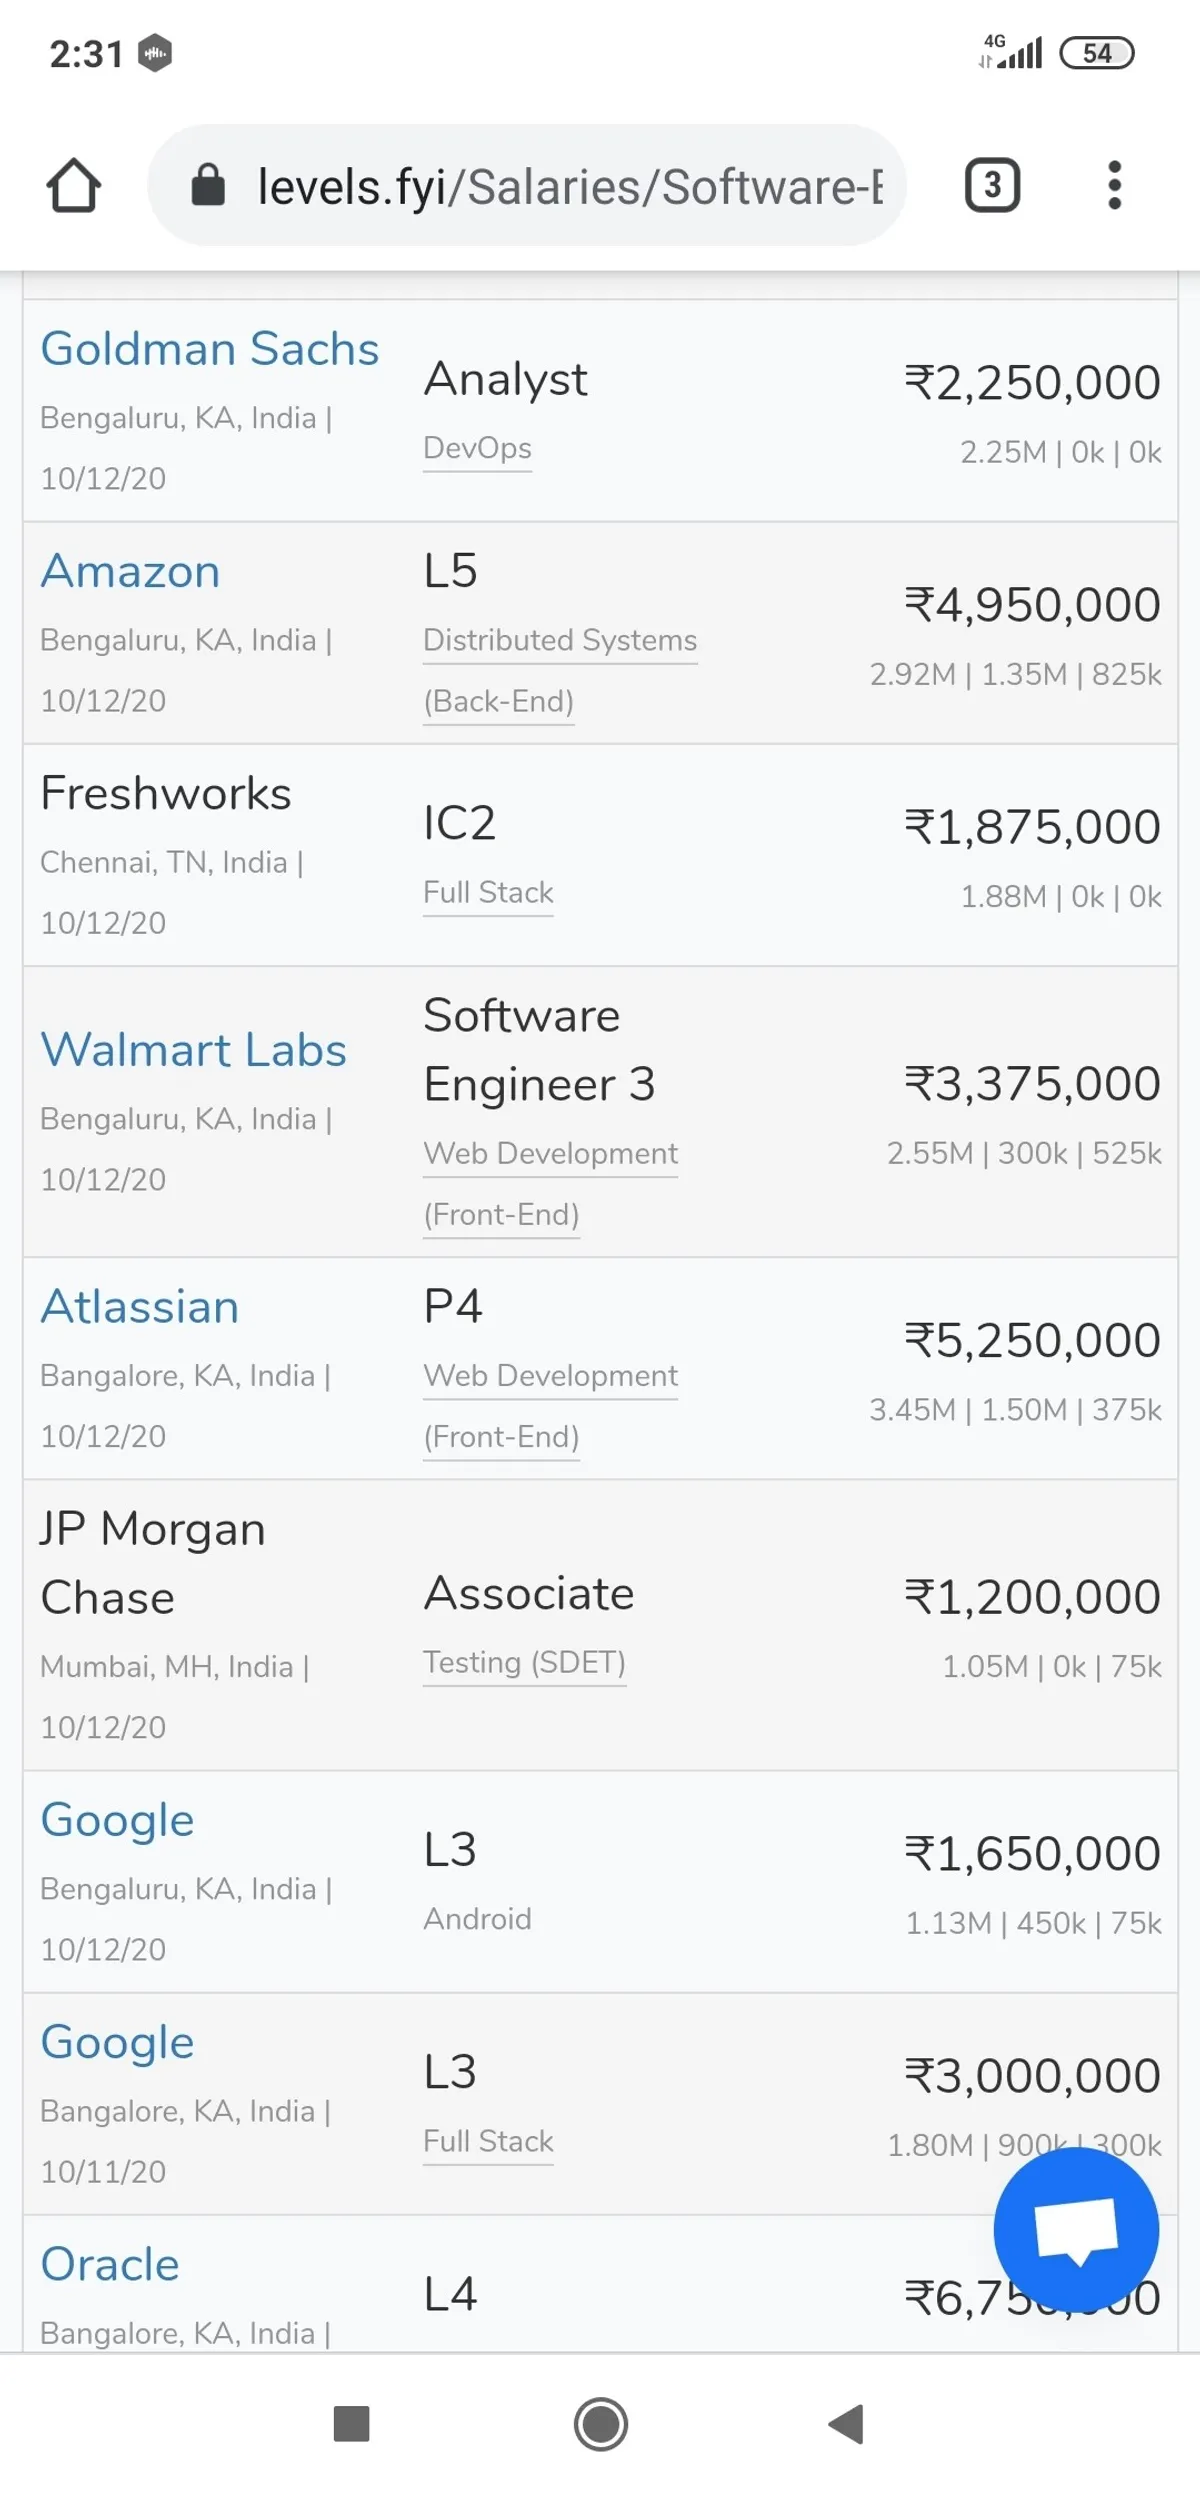Open the Amazon company link
The image size is (1200, 2496).
point(130,572)
